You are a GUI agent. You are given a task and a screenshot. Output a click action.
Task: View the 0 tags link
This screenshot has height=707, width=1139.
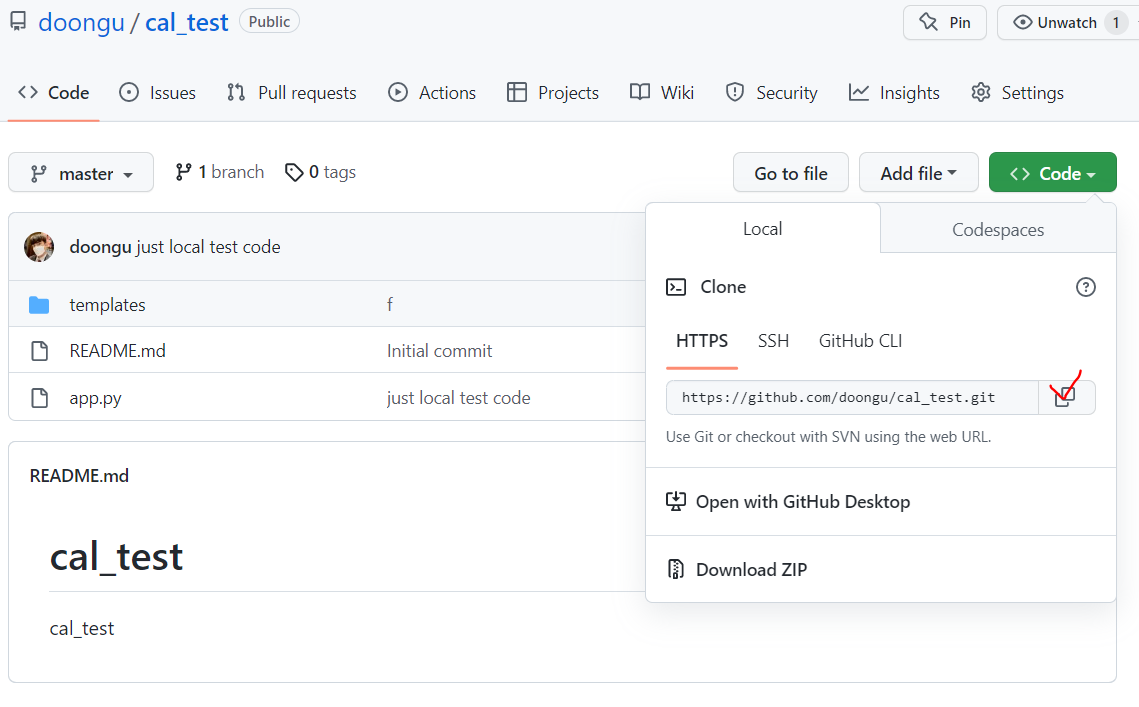click(x=320, y=172)
